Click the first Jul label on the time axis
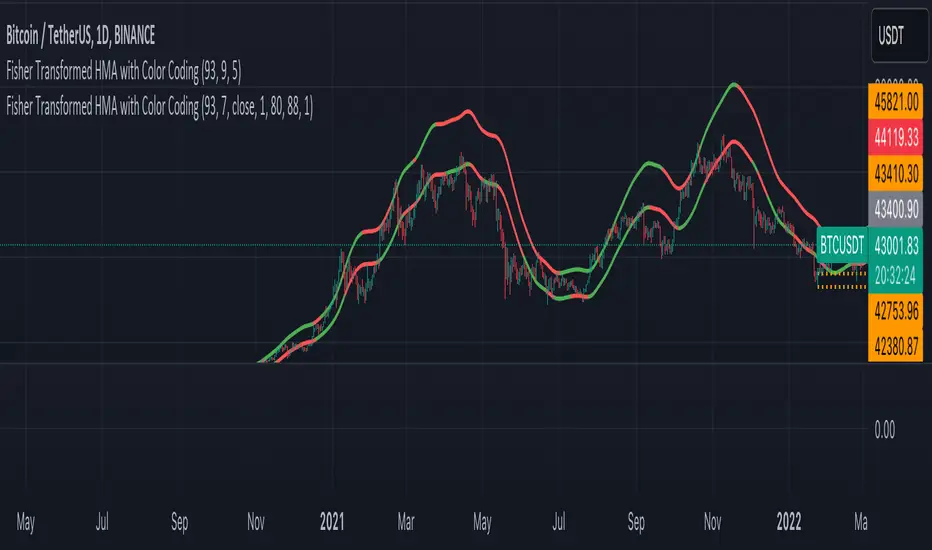 [x=102, y=522]
